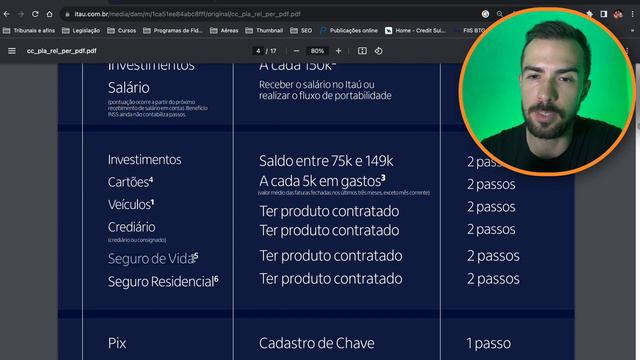Click '1 passo' in the Pix row
Image resolution: width=640 pixels, height=360 pixels.
[489, 343]
